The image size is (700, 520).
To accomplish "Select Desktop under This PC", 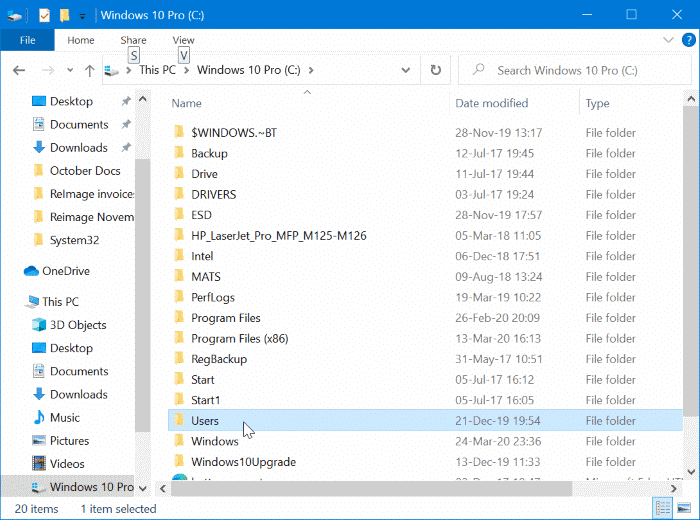I will tap(71, 348).
